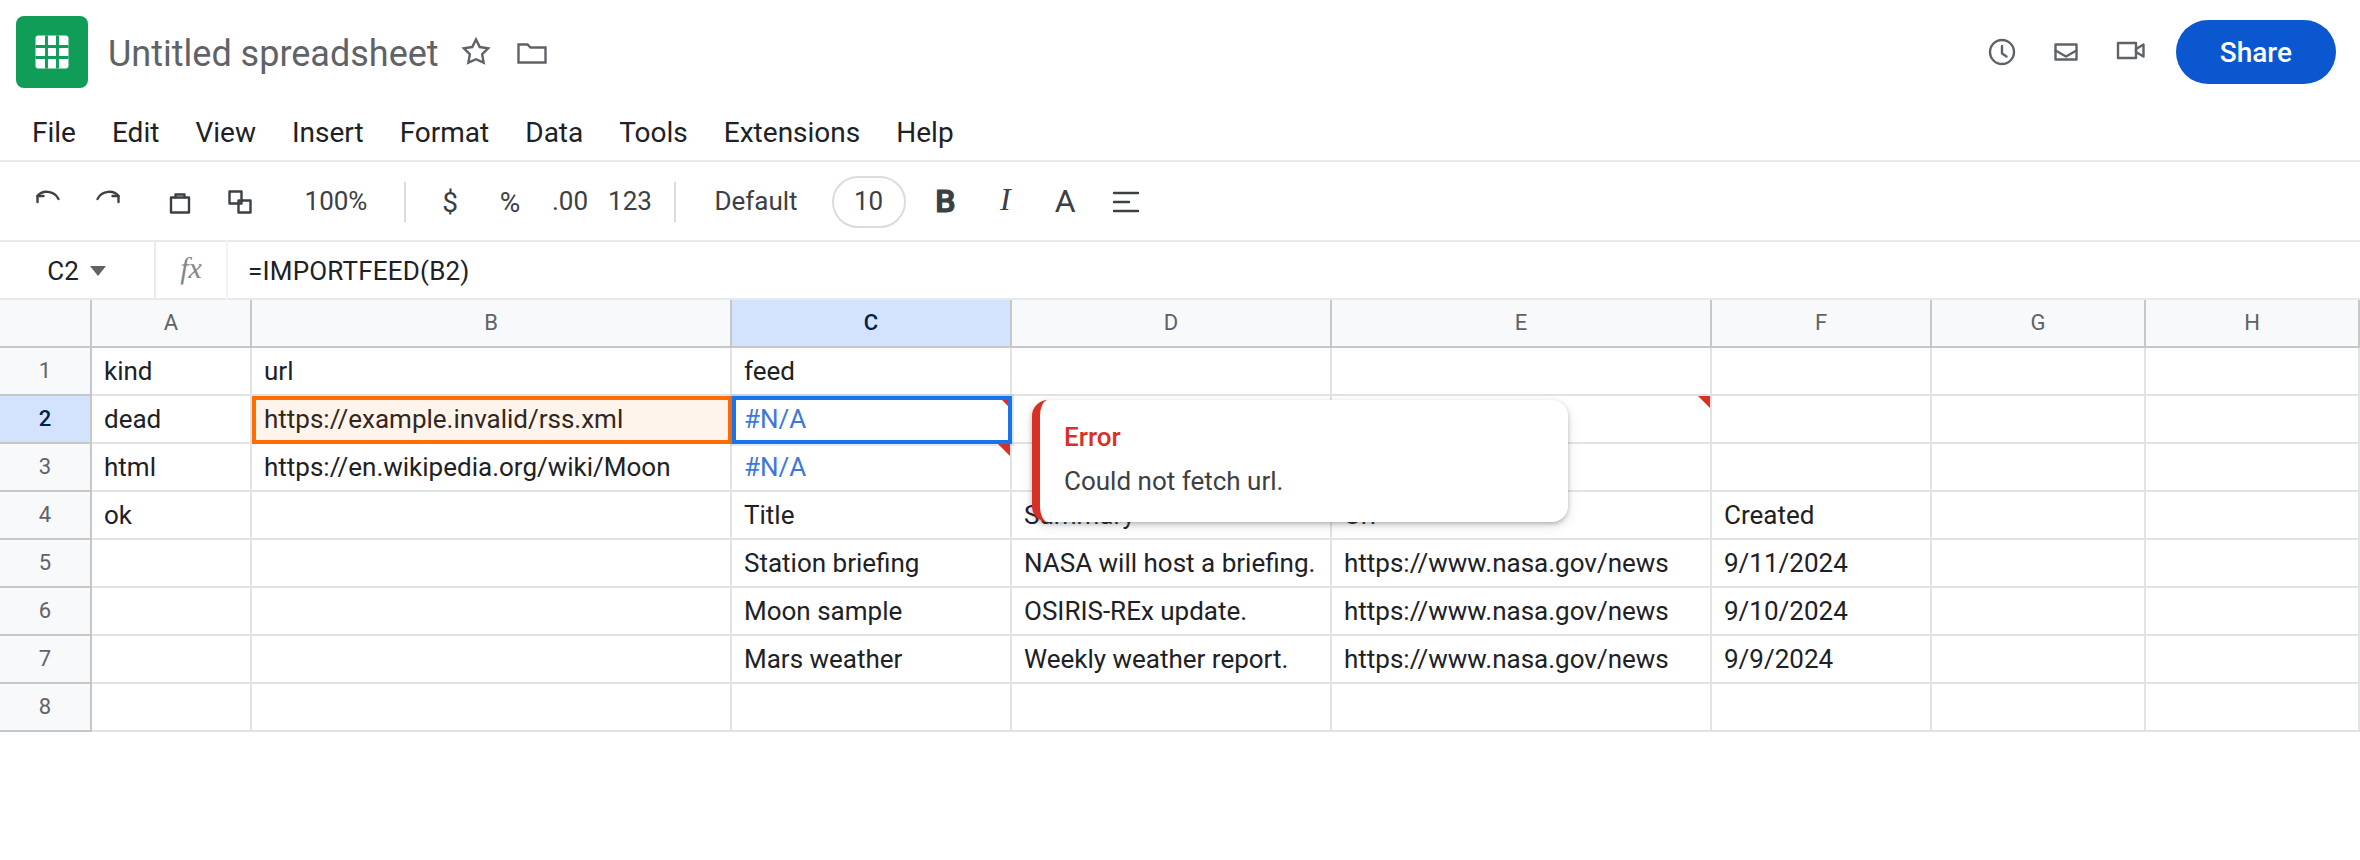The width and height of the screenshot is (2360, 860).
Task: Select the "Moon sample" cell
Action: 871,611
